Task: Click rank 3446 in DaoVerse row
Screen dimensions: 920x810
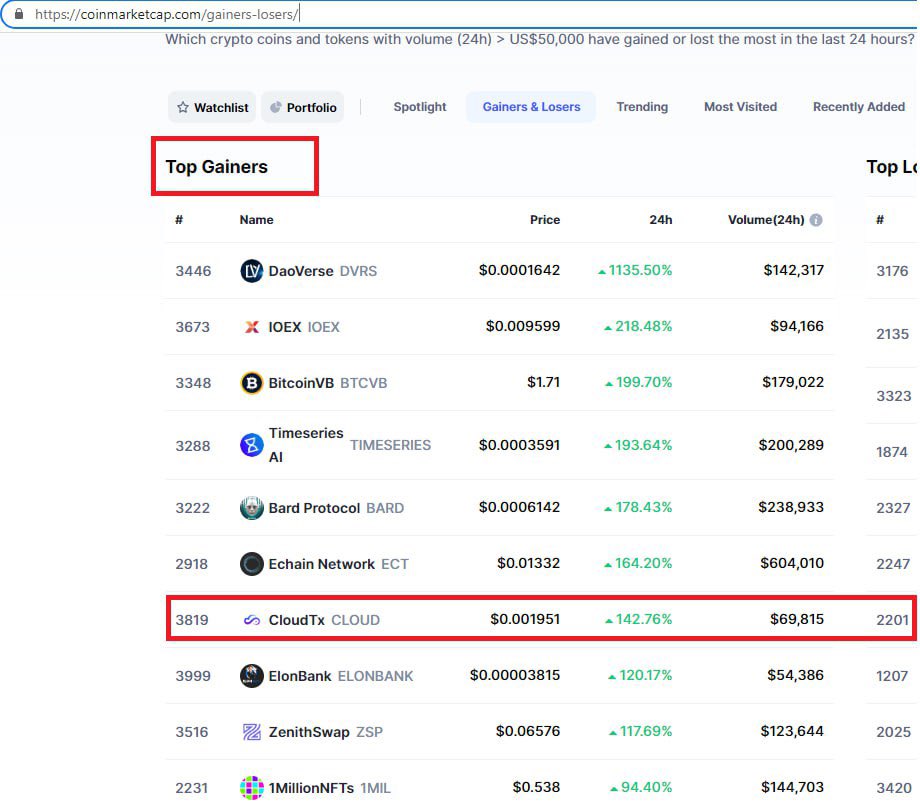Action: (x=193, y=271)
